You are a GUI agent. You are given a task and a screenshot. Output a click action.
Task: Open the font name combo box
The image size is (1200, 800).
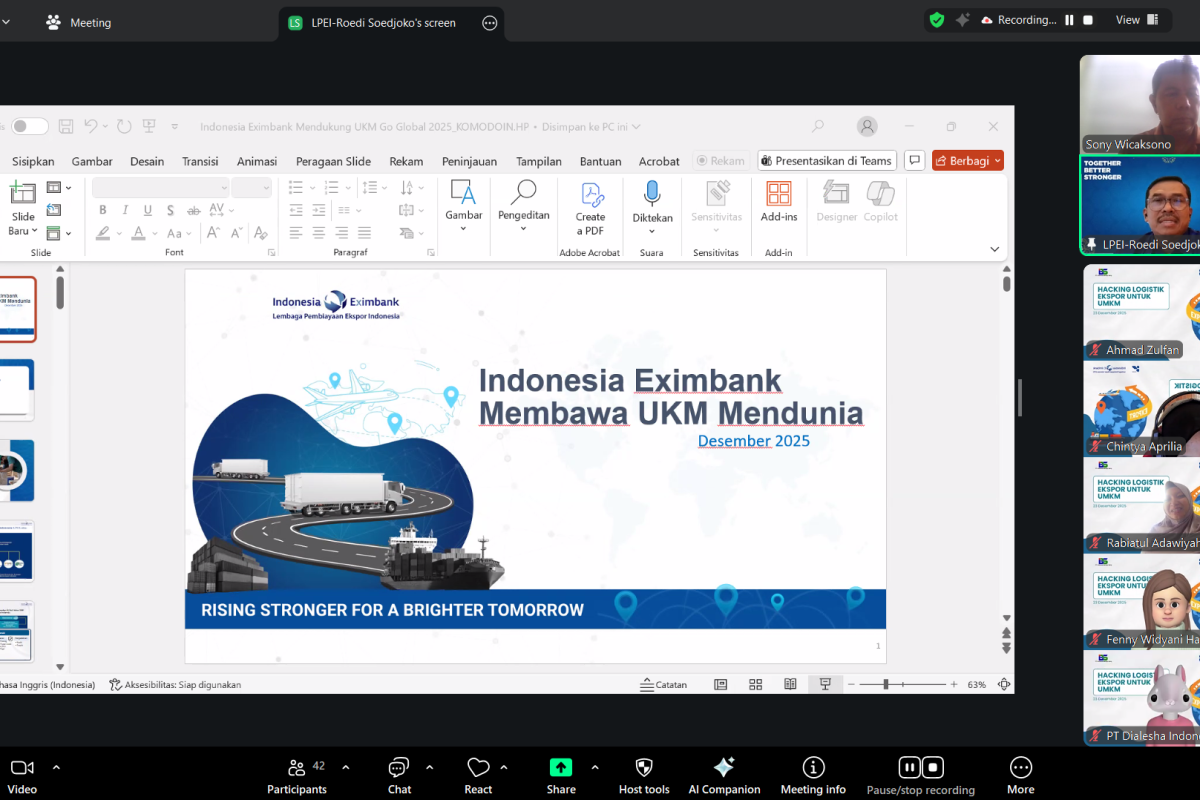coord(161,188)
